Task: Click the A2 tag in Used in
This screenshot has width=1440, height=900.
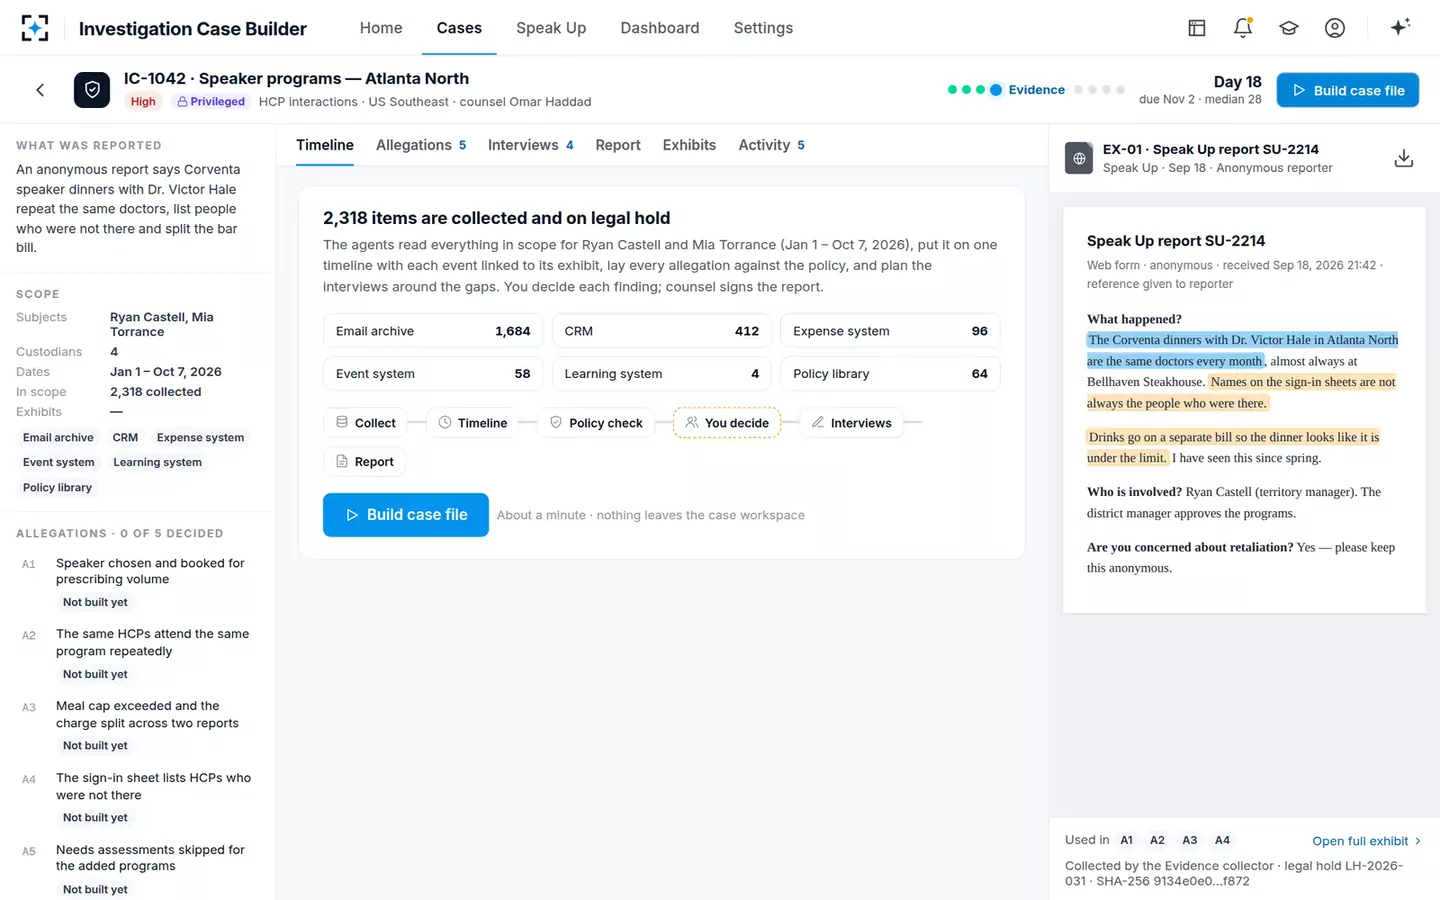Action: 1157,841
